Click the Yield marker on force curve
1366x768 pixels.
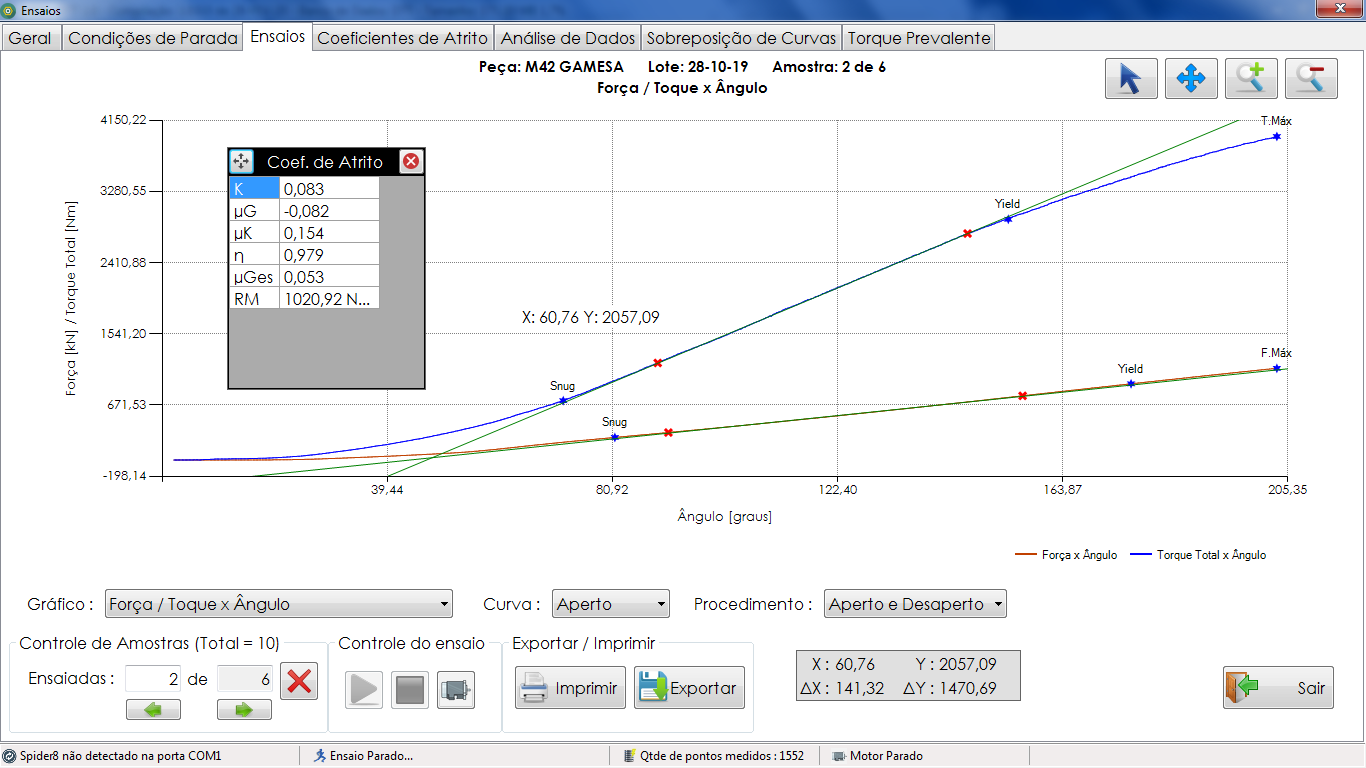(x=1131, y=383)
